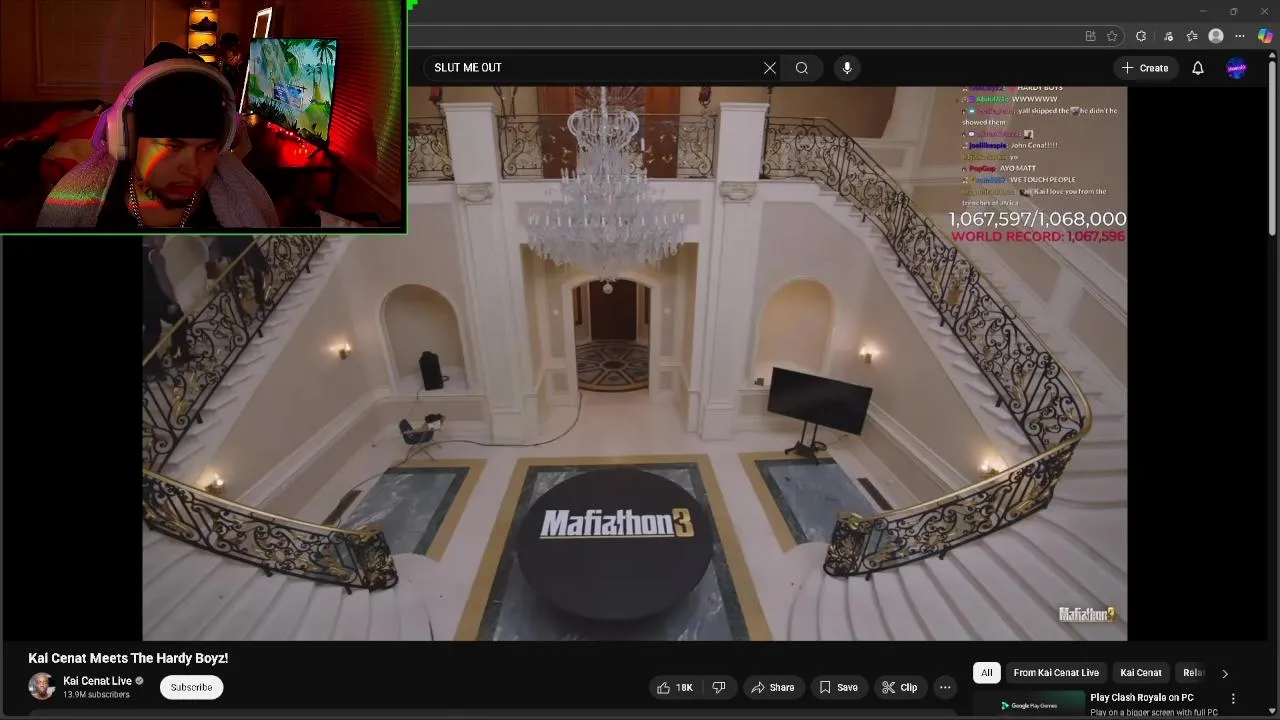
Task: Open Kai Cenat Live channel name
Action: (97, 681)
